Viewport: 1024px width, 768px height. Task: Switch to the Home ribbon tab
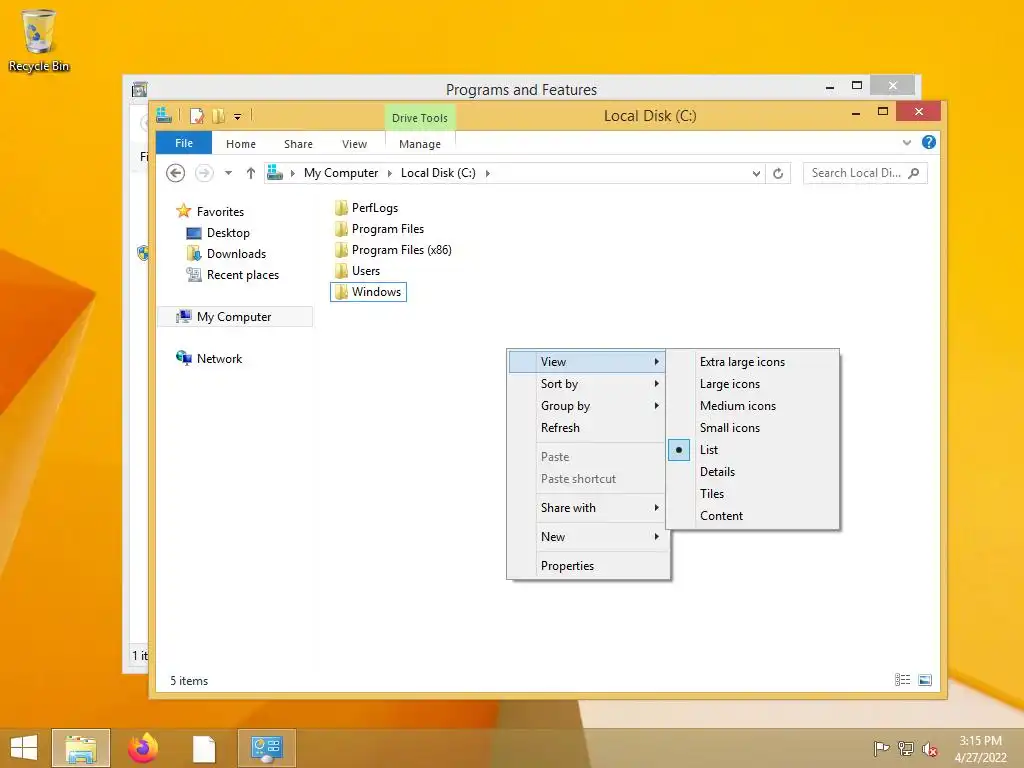[241, 144]
